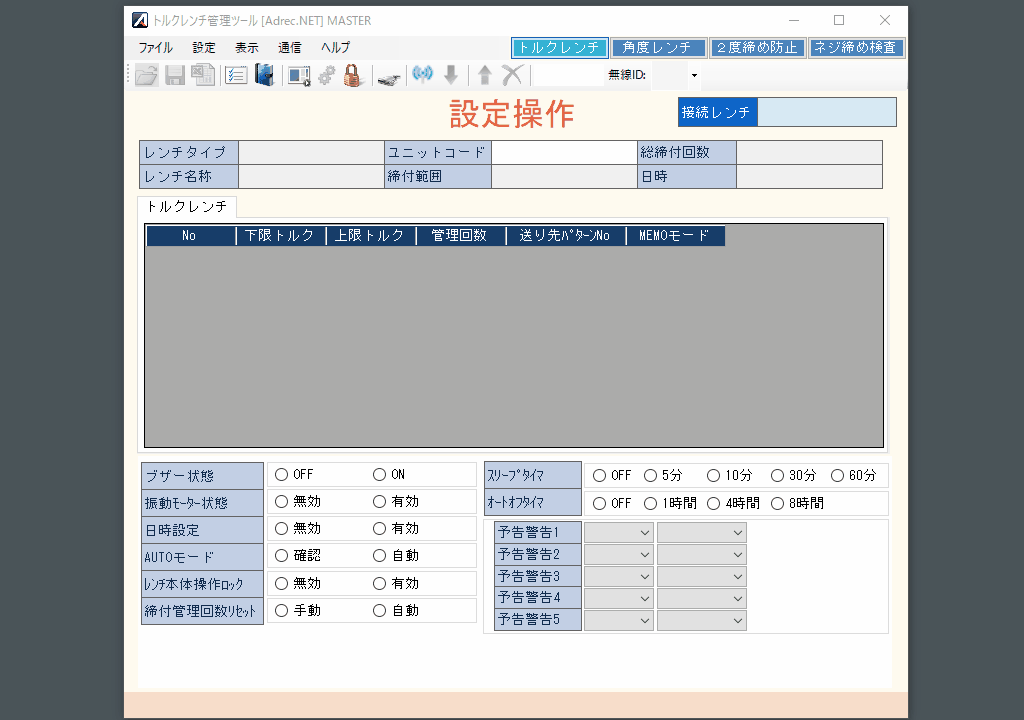Screen dimensions: 1024x720
Task: Open second dropdown for 予告警告5
Action: point(701,621)
